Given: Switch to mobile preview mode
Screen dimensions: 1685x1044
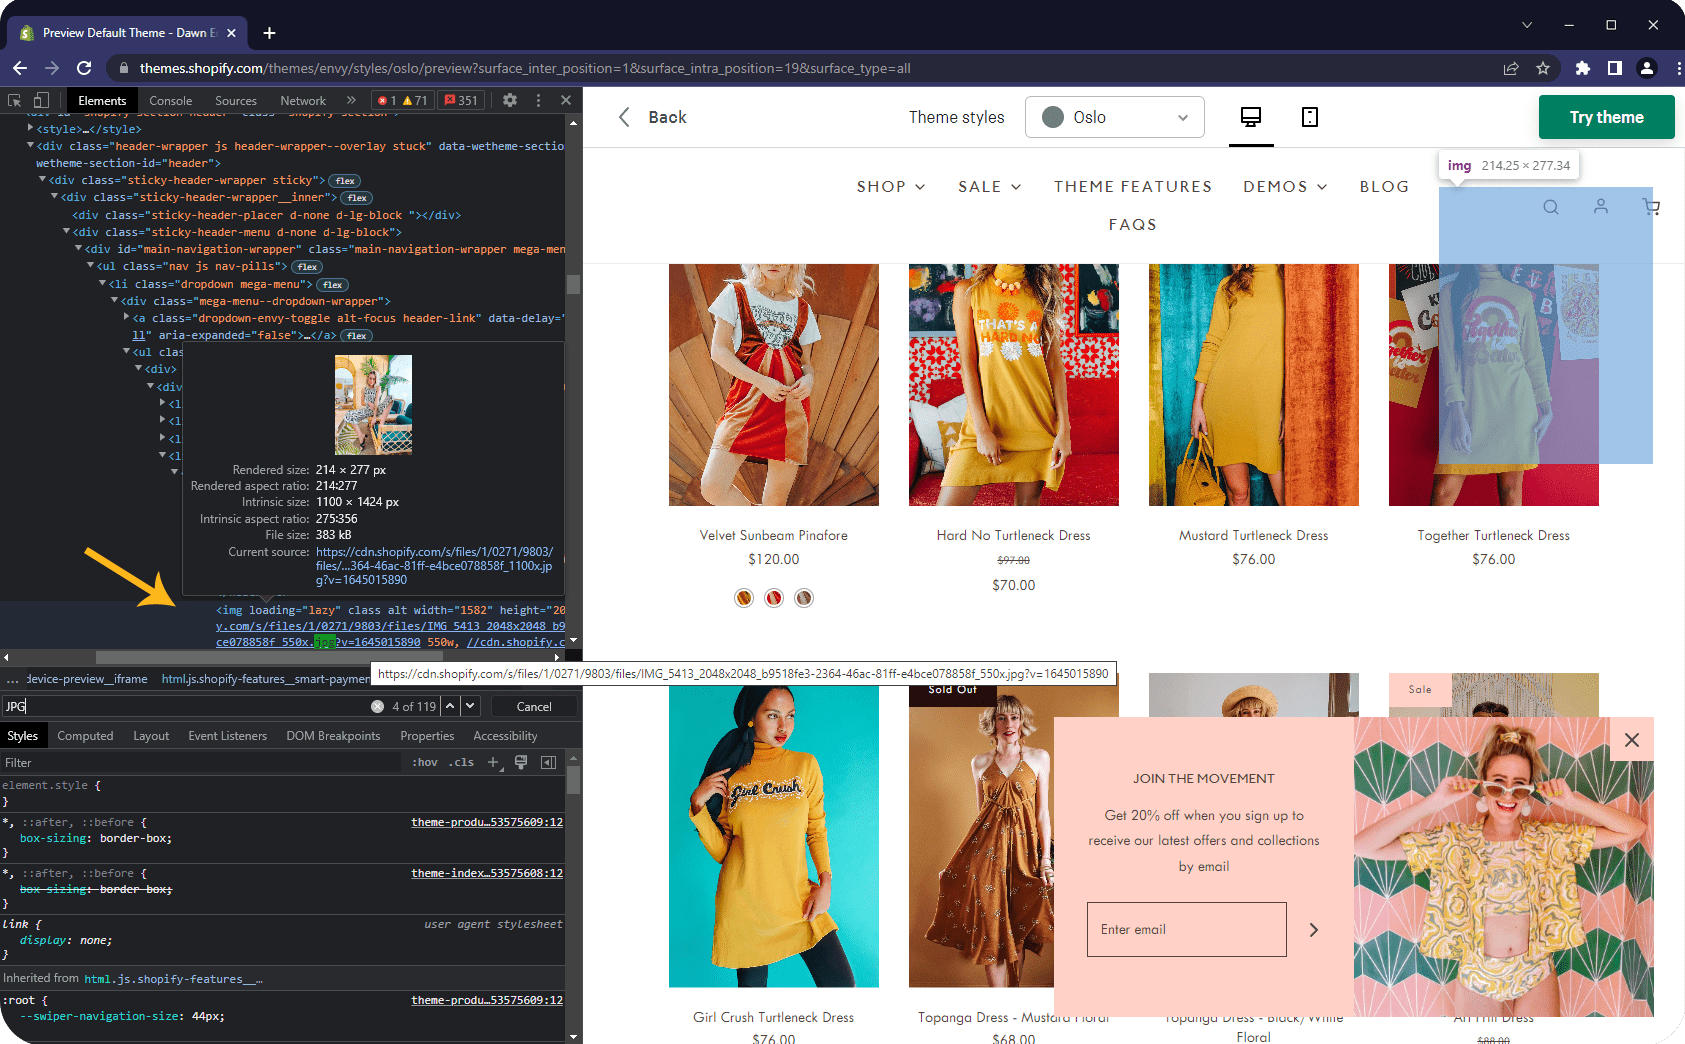Looking at the screenshot, I should [1310, 117].
